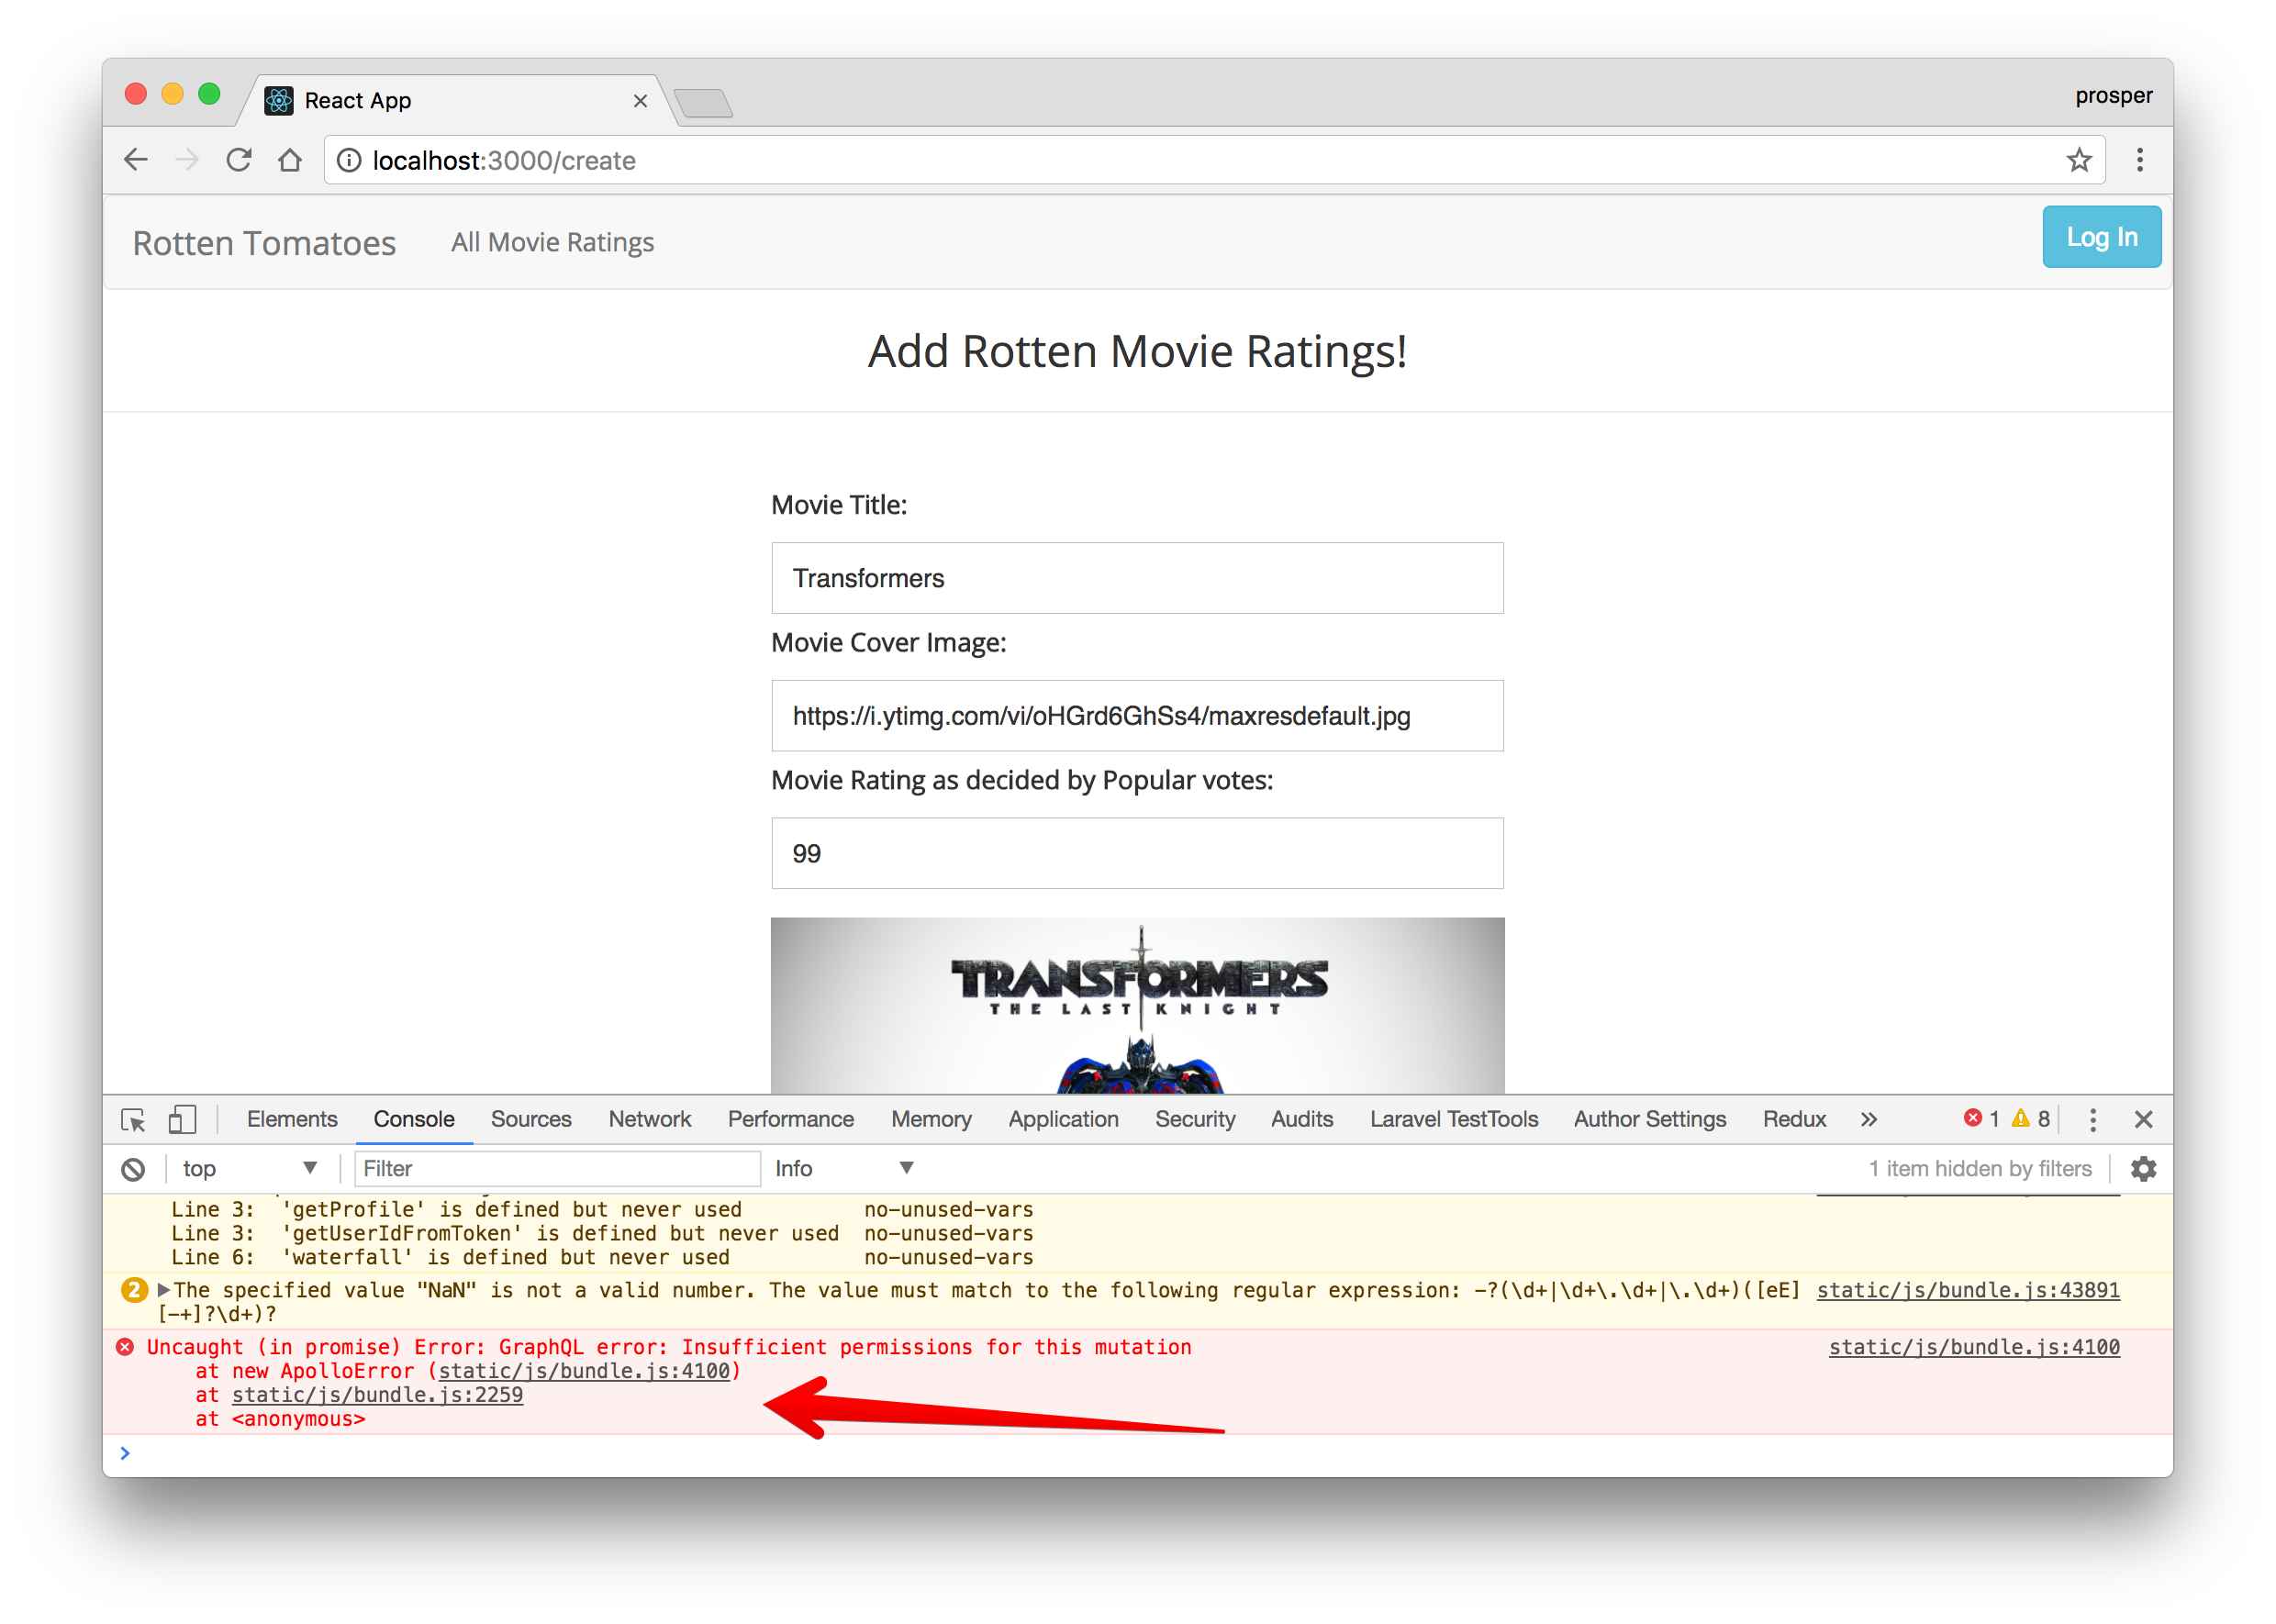The image size is (2276, 1624).
Task: Toggle the device toolbar icon
Action: [181, 1119]
